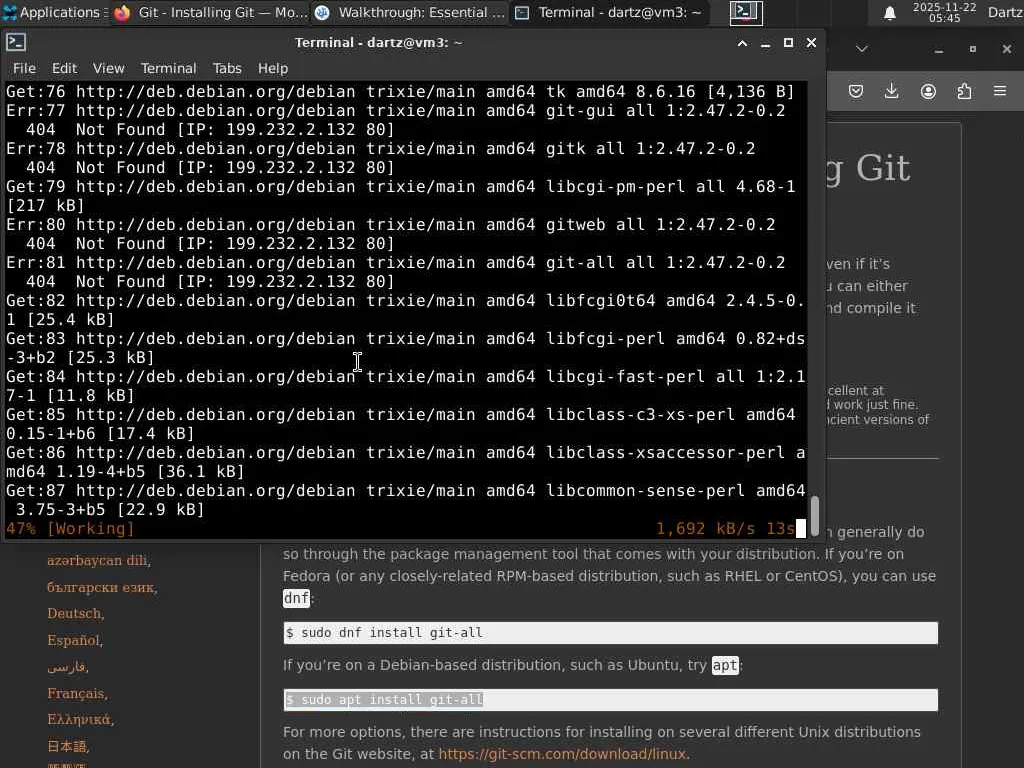Open the Tabs menu in Terminal
1024x768 pixels.
[x=227, y=68]
